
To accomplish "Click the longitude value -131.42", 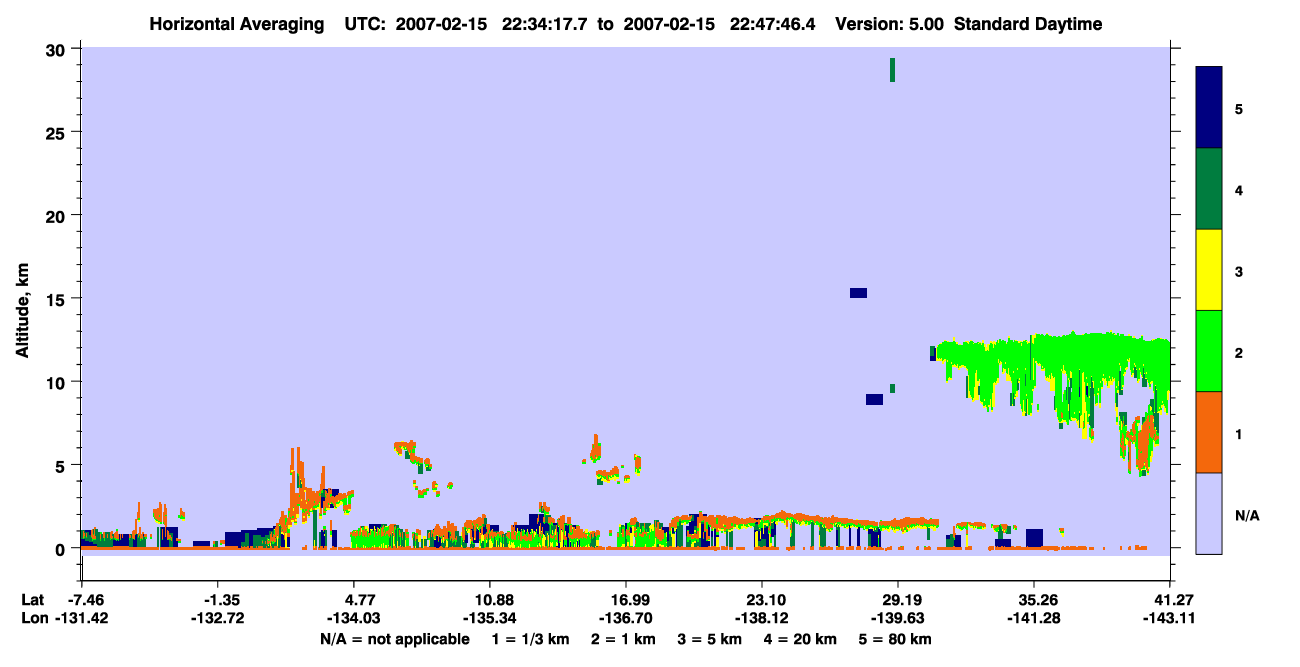I will (x=81, y=619).
